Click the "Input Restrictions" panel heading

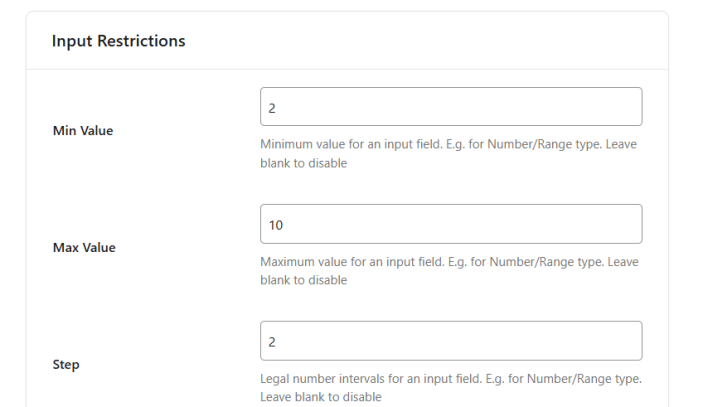[x=118, y=41]
